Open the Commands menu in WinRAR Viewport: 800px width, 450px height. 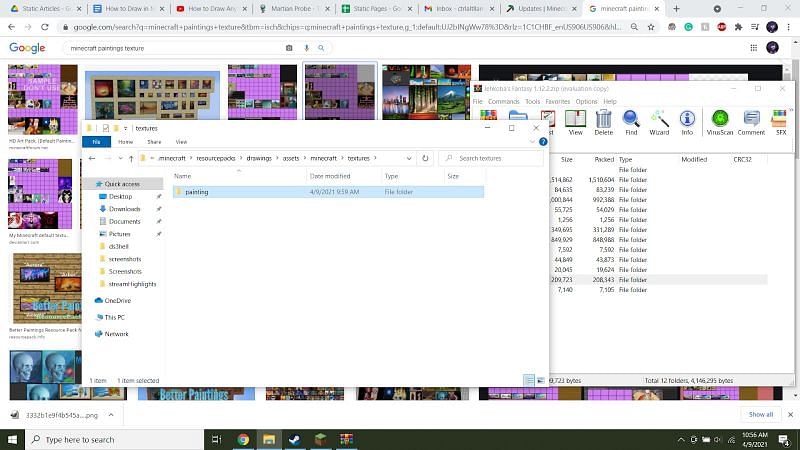click(503, 101)
